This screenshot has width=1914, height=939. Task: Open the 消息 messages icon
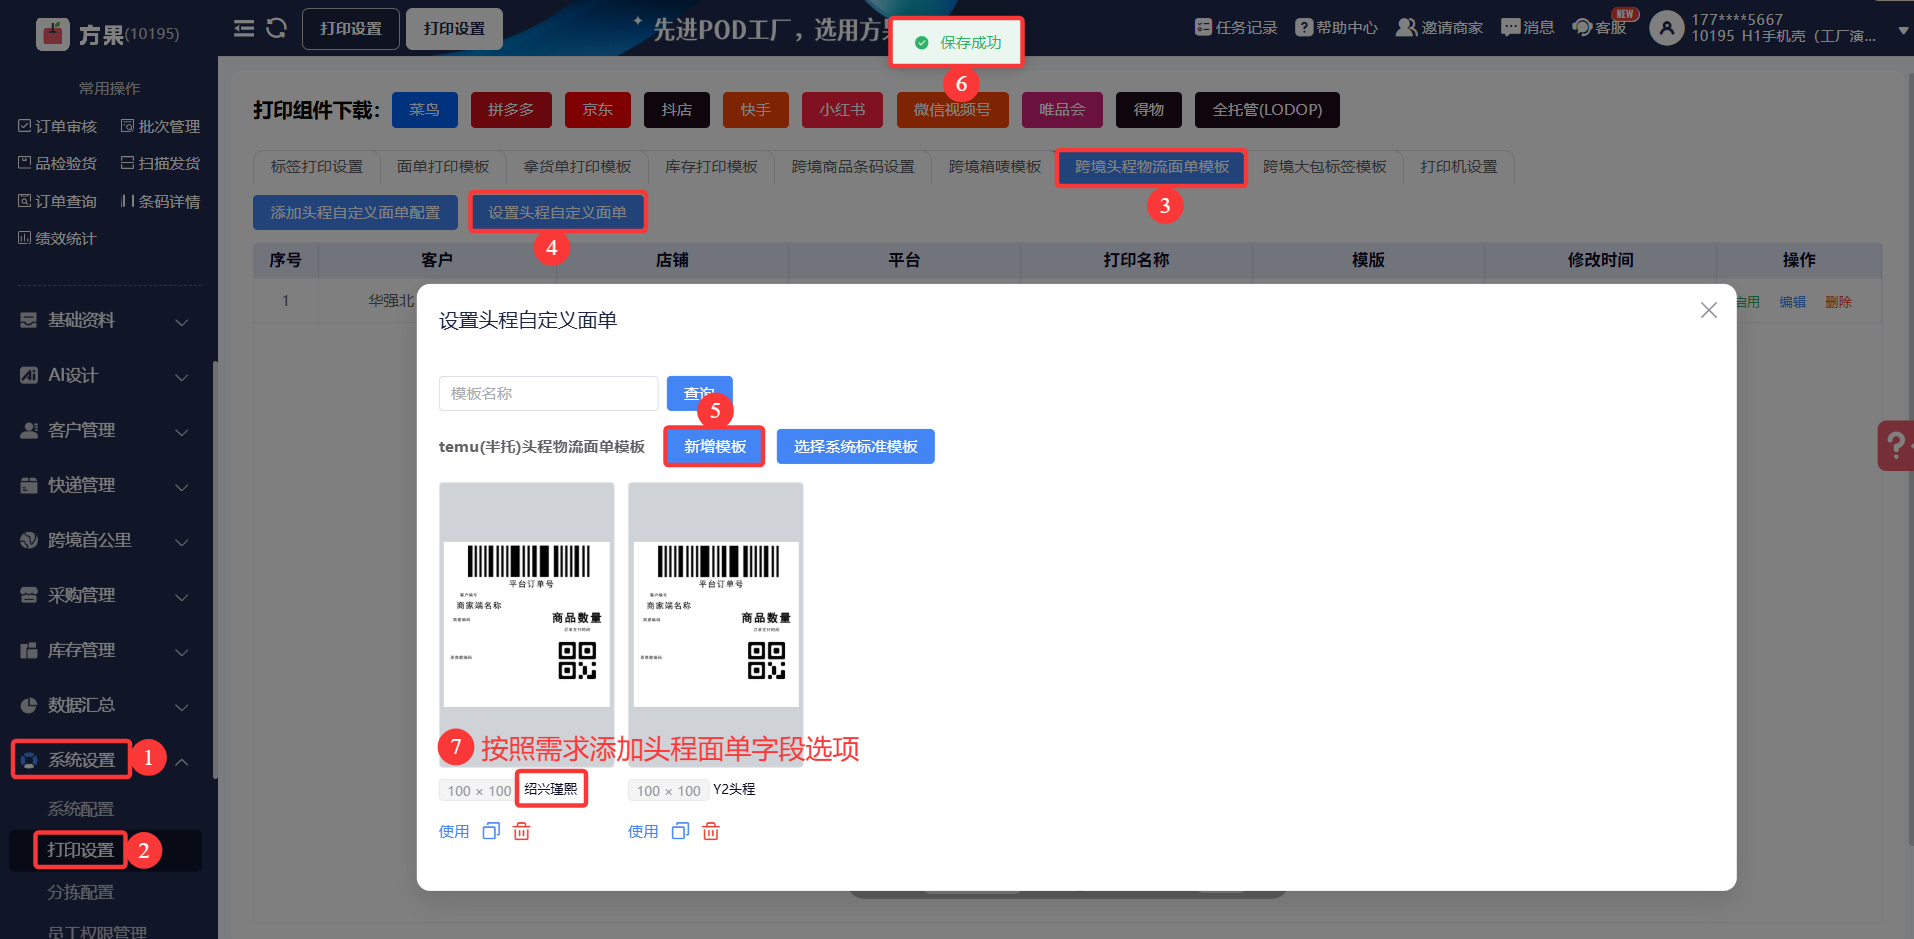coord(1527,28)
